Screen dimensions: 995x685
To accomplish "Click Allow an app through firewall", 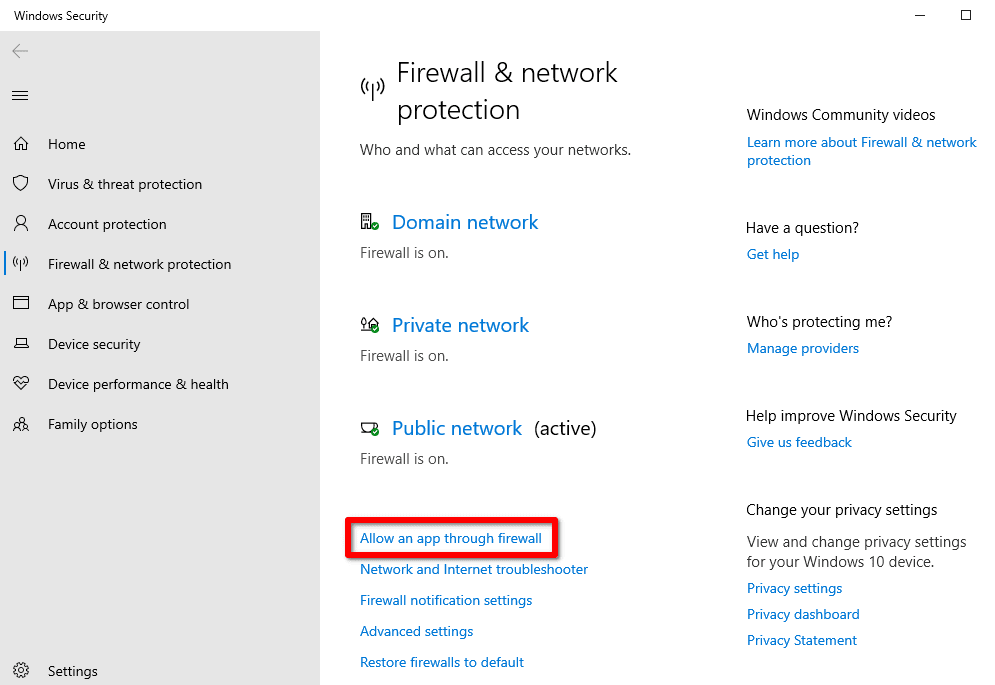I will tap(451, 538).
